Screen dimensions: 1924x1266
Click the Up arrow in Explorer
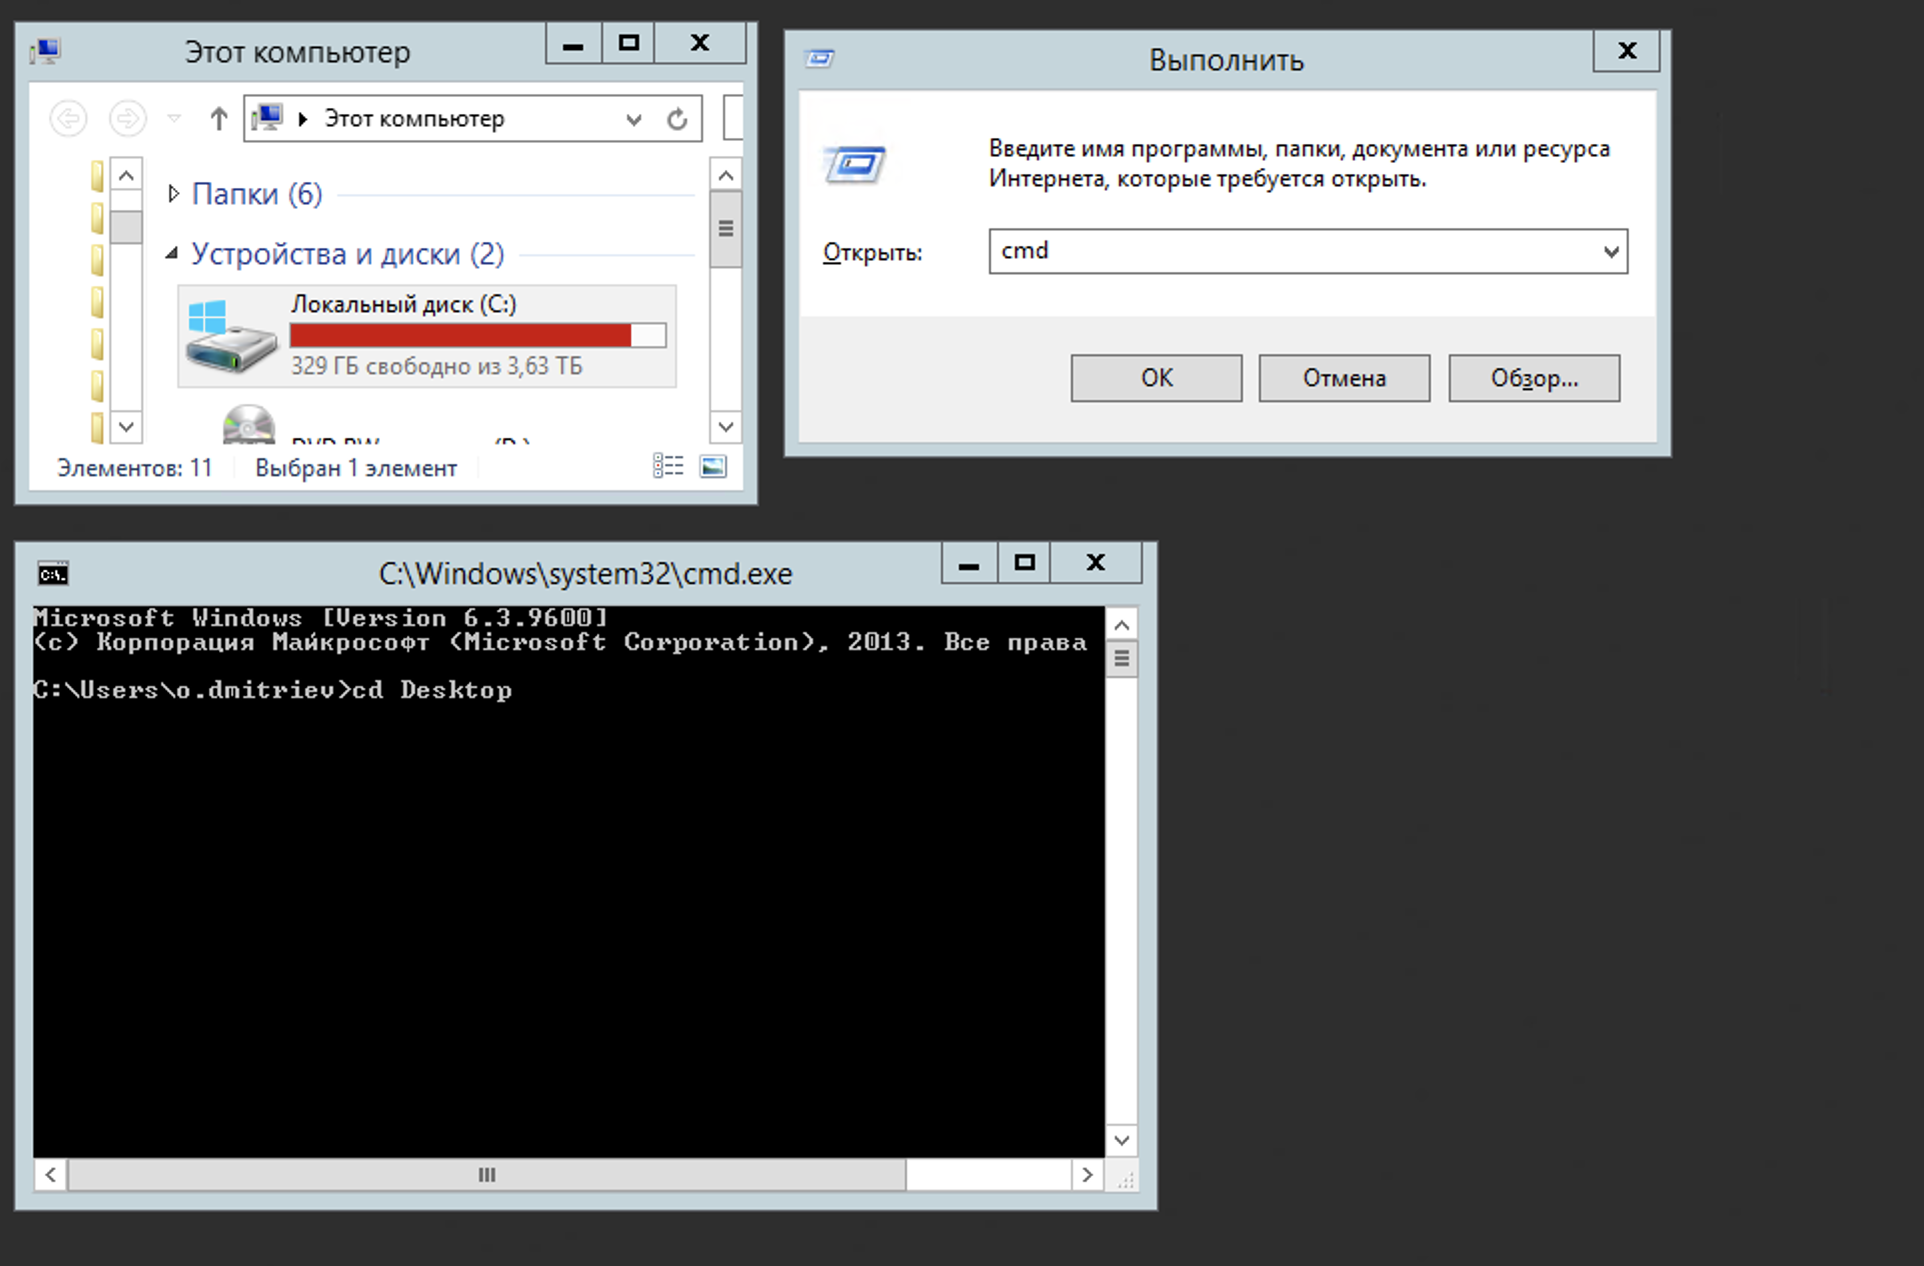[219, 119]
